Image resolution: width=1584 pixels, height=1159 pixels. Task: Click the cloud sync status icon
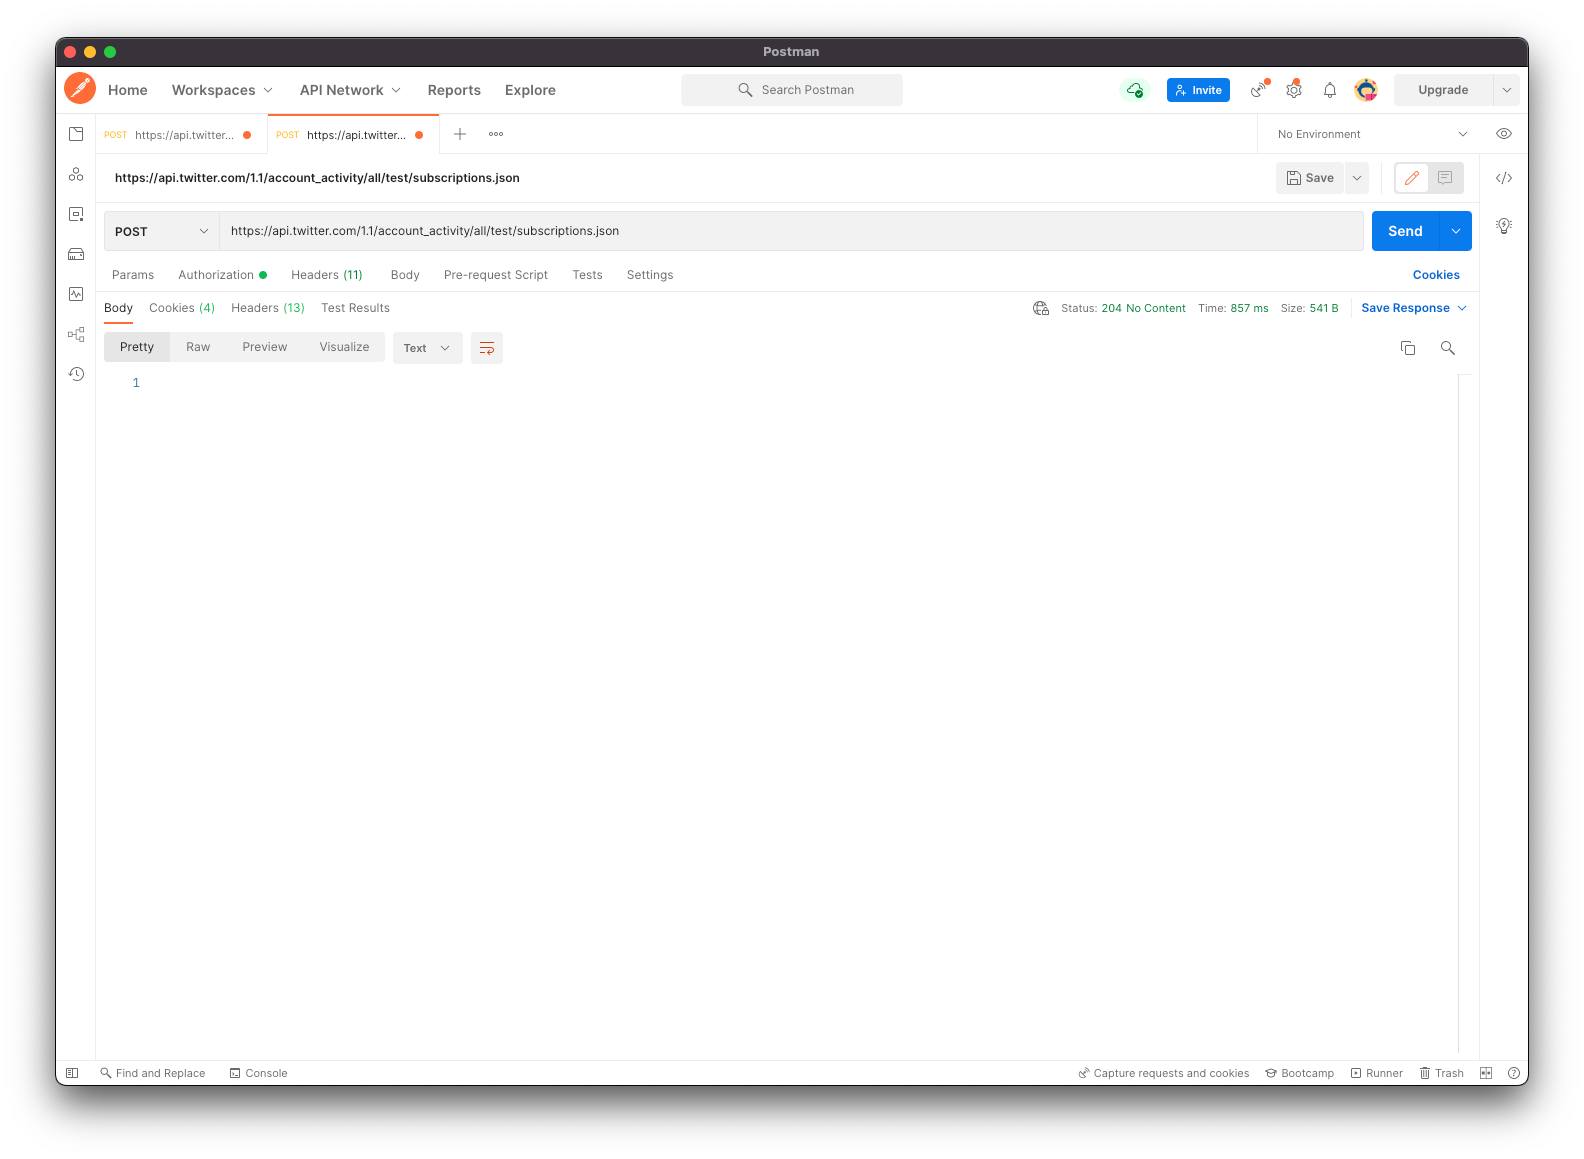tap(1135, 90)
